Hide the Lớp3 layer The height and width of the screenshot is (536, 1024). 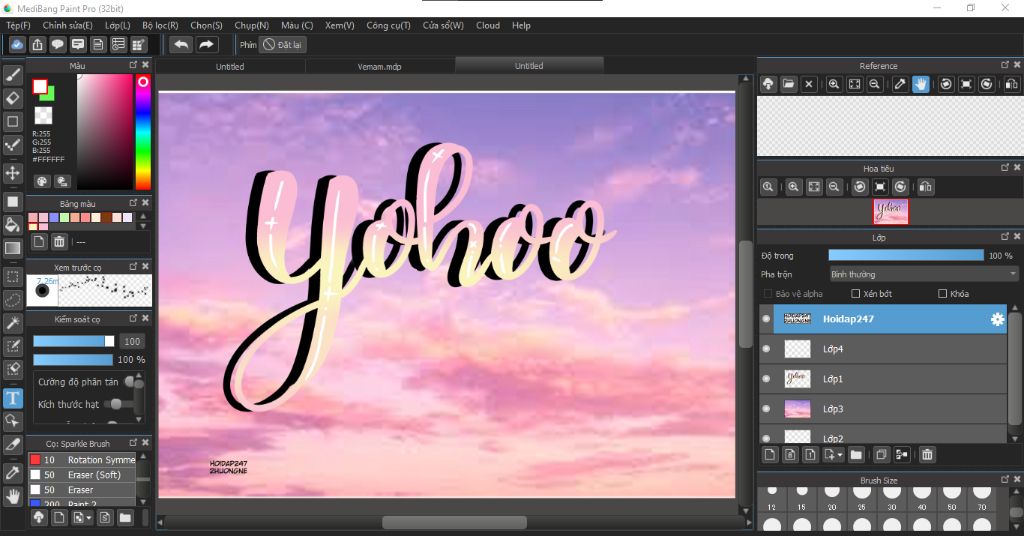[766, 409]
